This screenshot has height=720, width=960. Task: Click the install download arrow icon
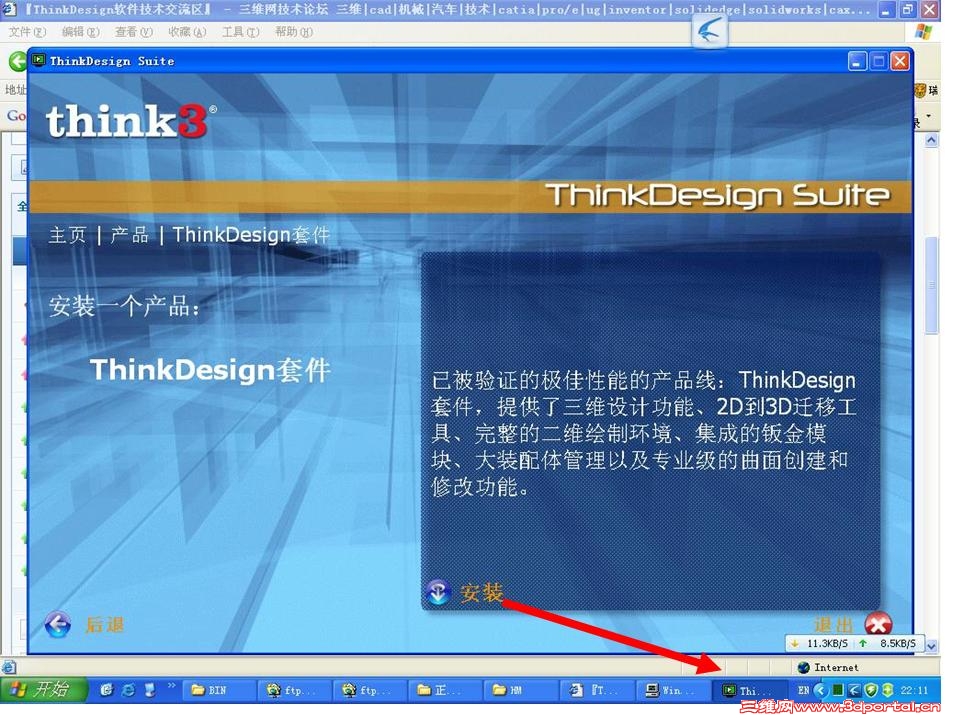pos(438,593)
